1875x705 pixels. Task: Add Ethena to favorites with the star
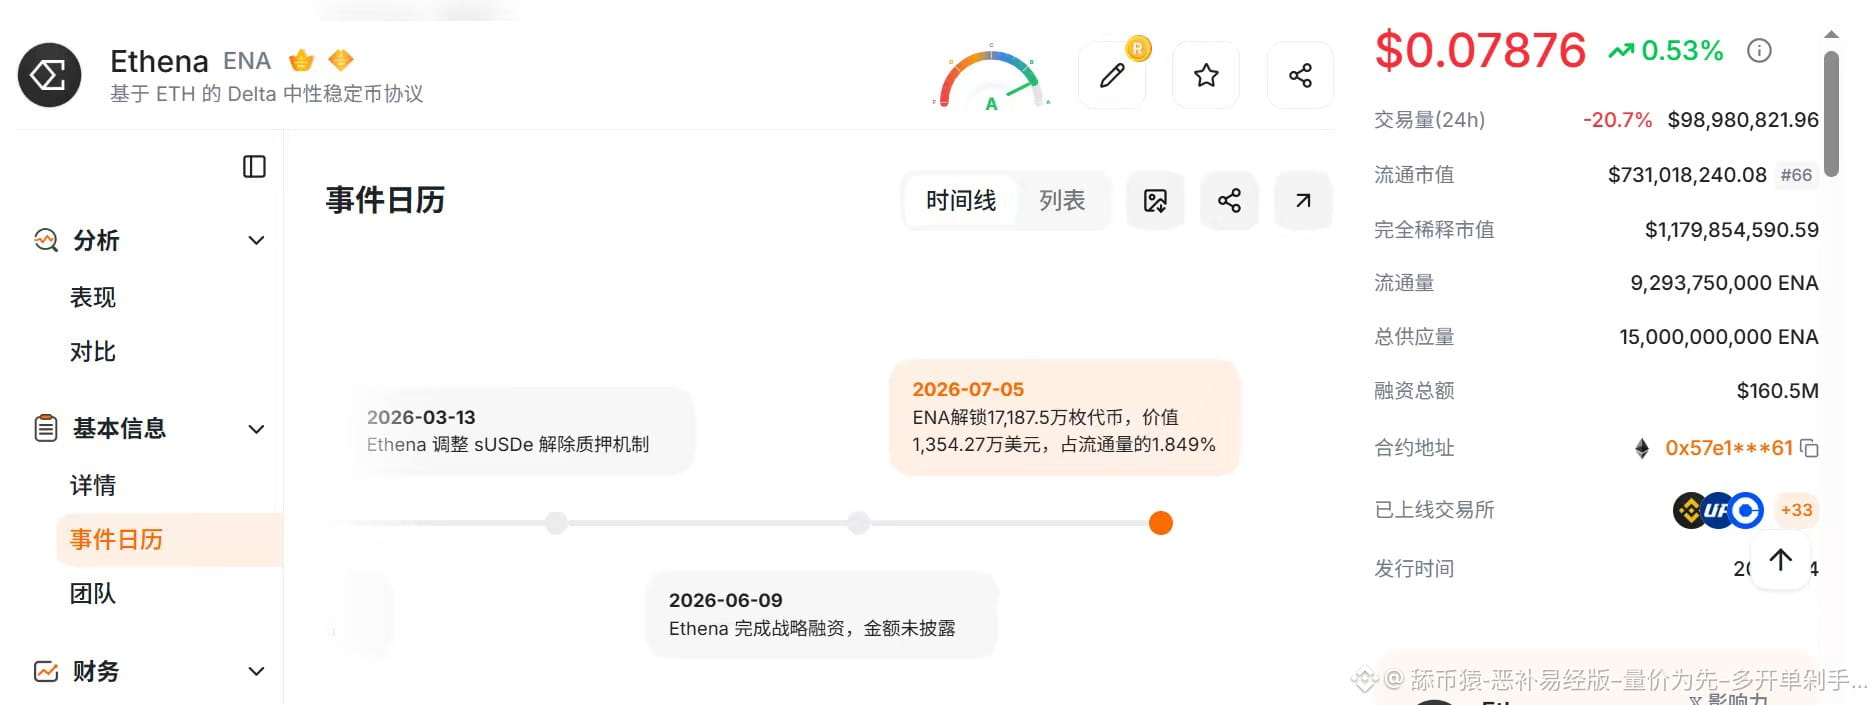[1206, 75]
